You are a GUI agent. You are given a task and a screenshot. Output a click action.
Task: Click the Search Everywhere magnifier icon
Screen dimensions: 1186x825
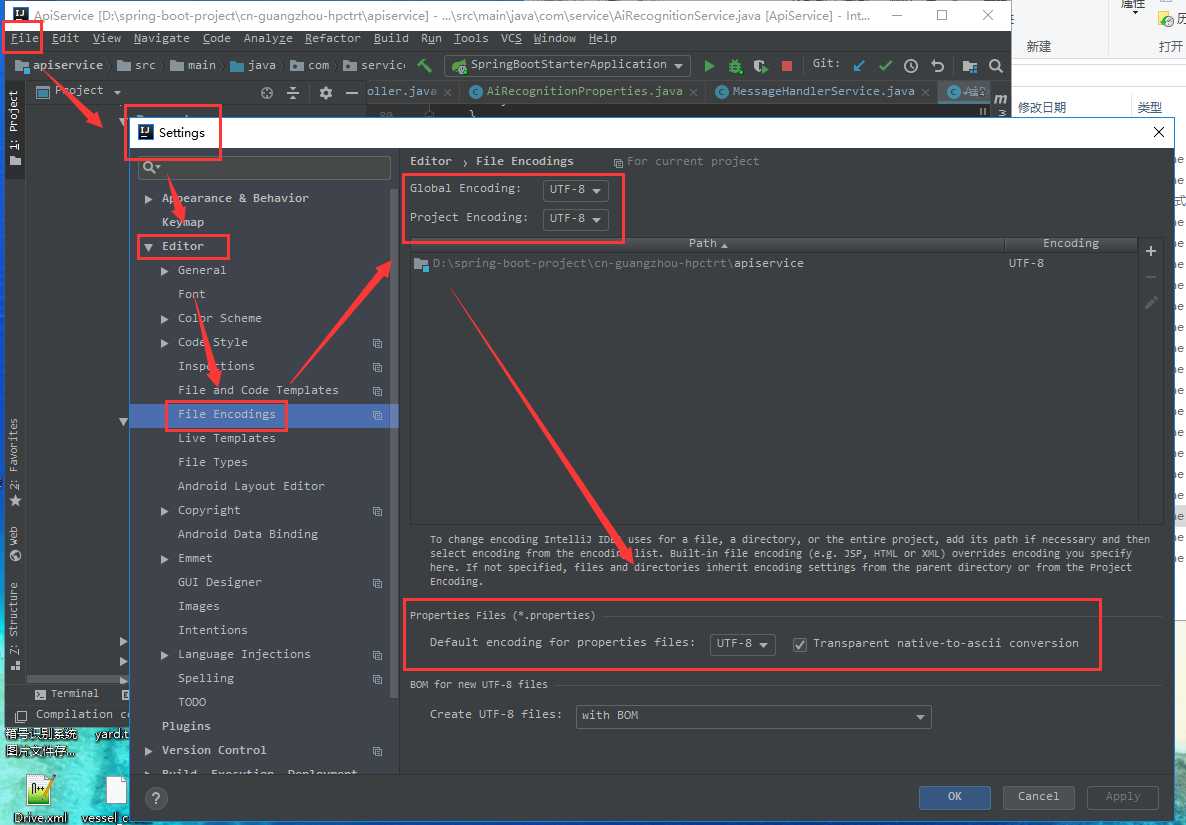996,66
